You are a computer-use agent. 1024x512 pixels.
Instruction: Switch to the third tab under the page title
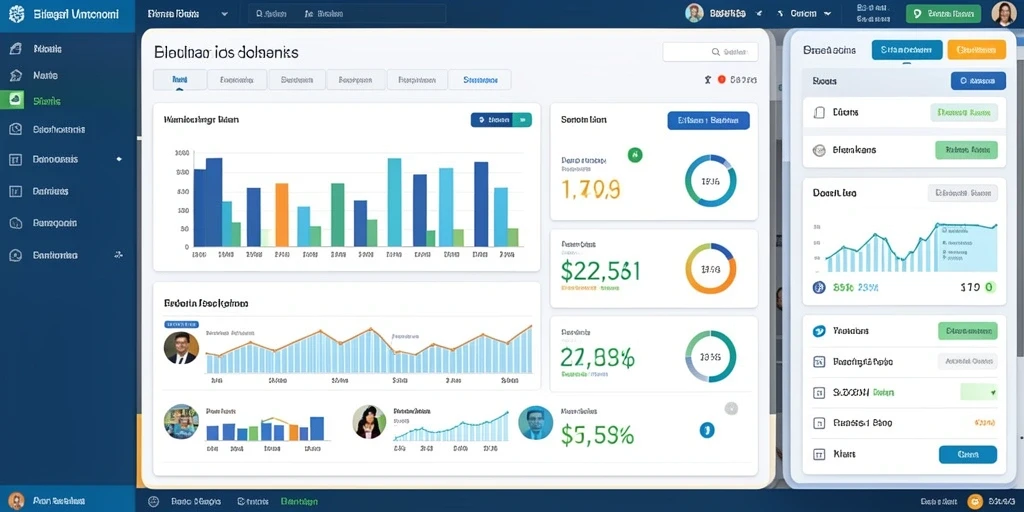(297, 80)
